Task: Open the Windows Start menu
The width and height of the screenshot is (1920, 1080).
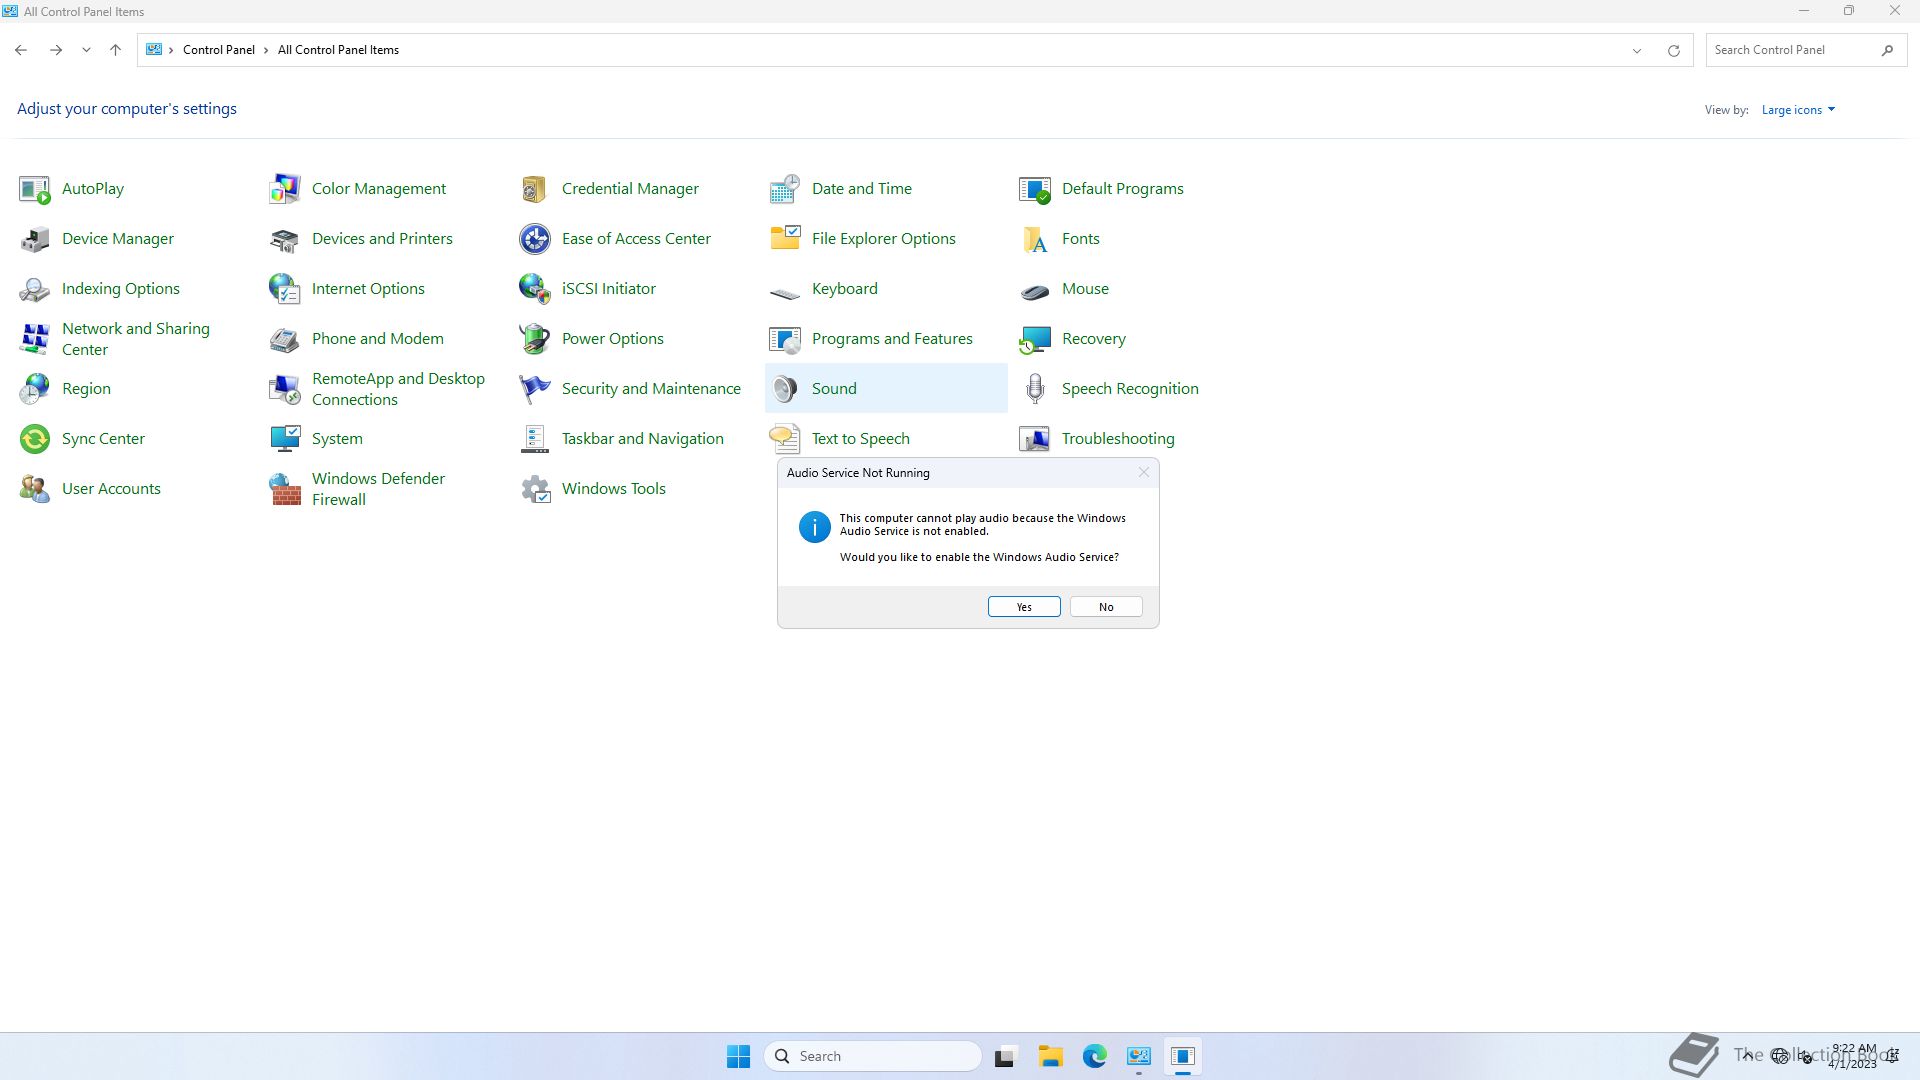Action: pos(738,1056)
